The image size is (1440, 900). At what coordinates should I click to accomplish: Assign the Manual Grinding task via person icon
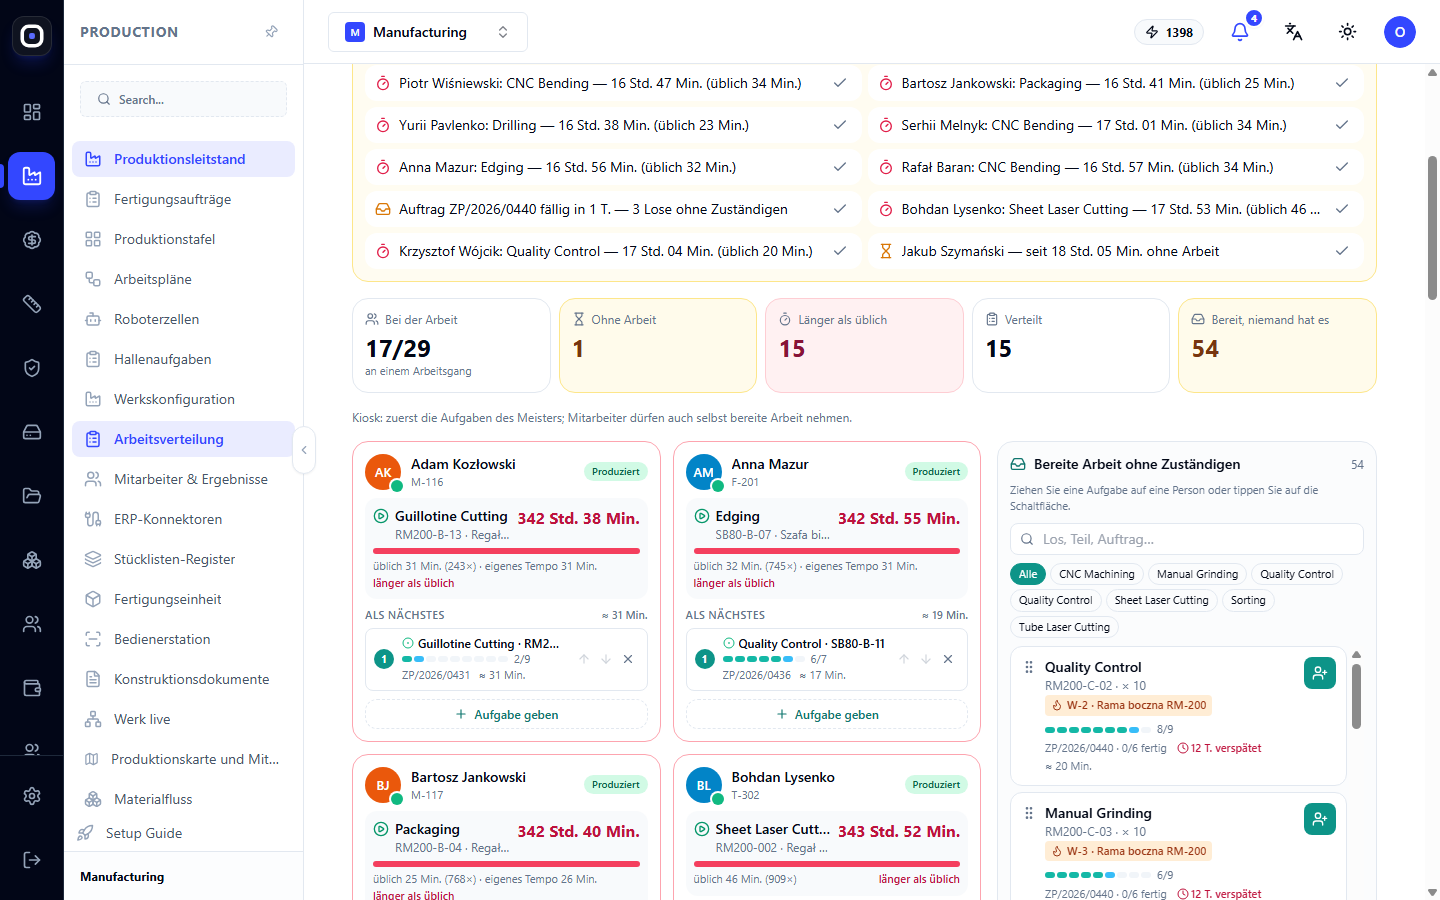point(1320,819)
